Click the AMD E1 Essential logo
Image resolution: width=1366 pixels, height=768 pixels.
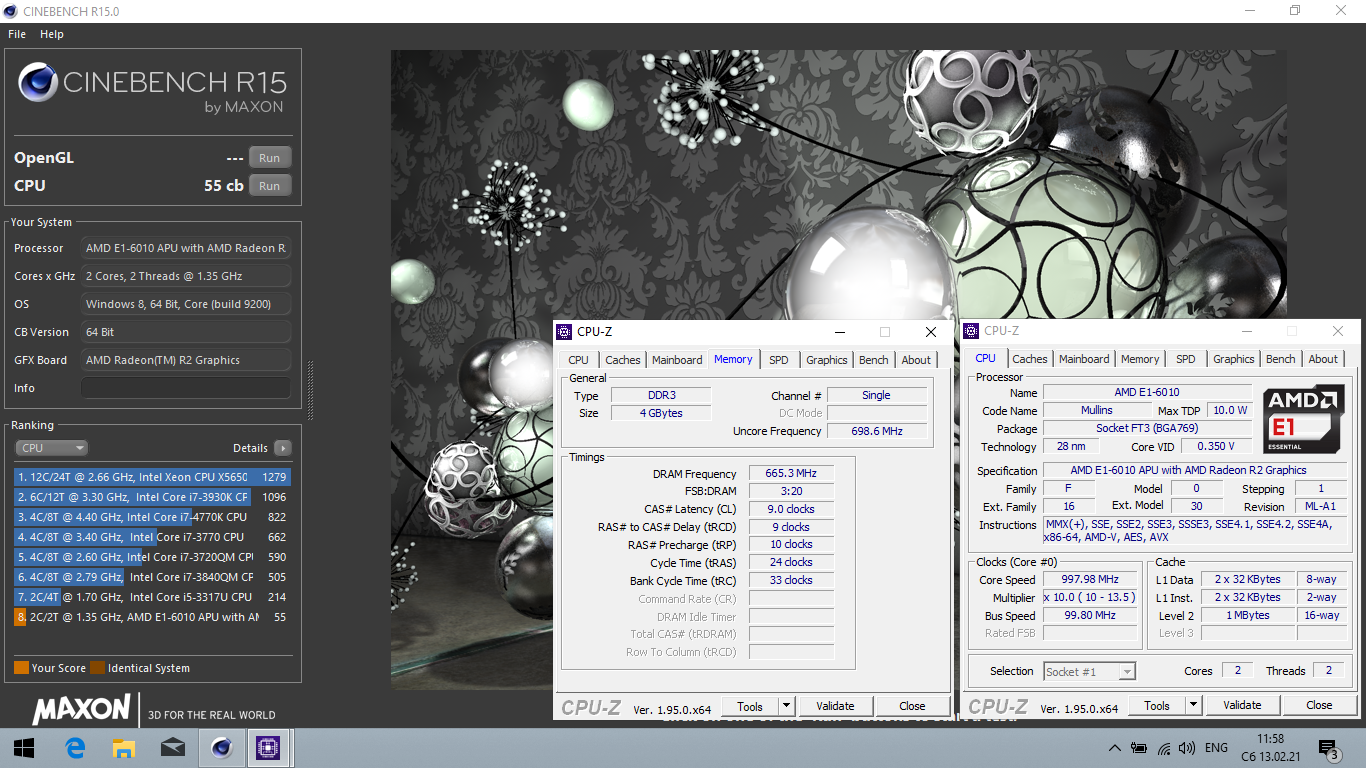point(1302,418)
